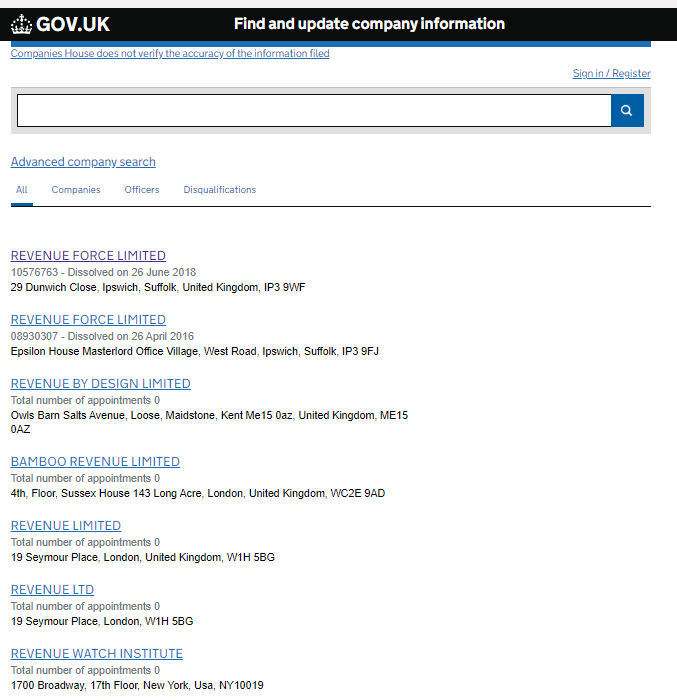Viewport: 677px width, 700px height.
Task: Open the Sign in / Register link
Action: [x=611, y=74]
